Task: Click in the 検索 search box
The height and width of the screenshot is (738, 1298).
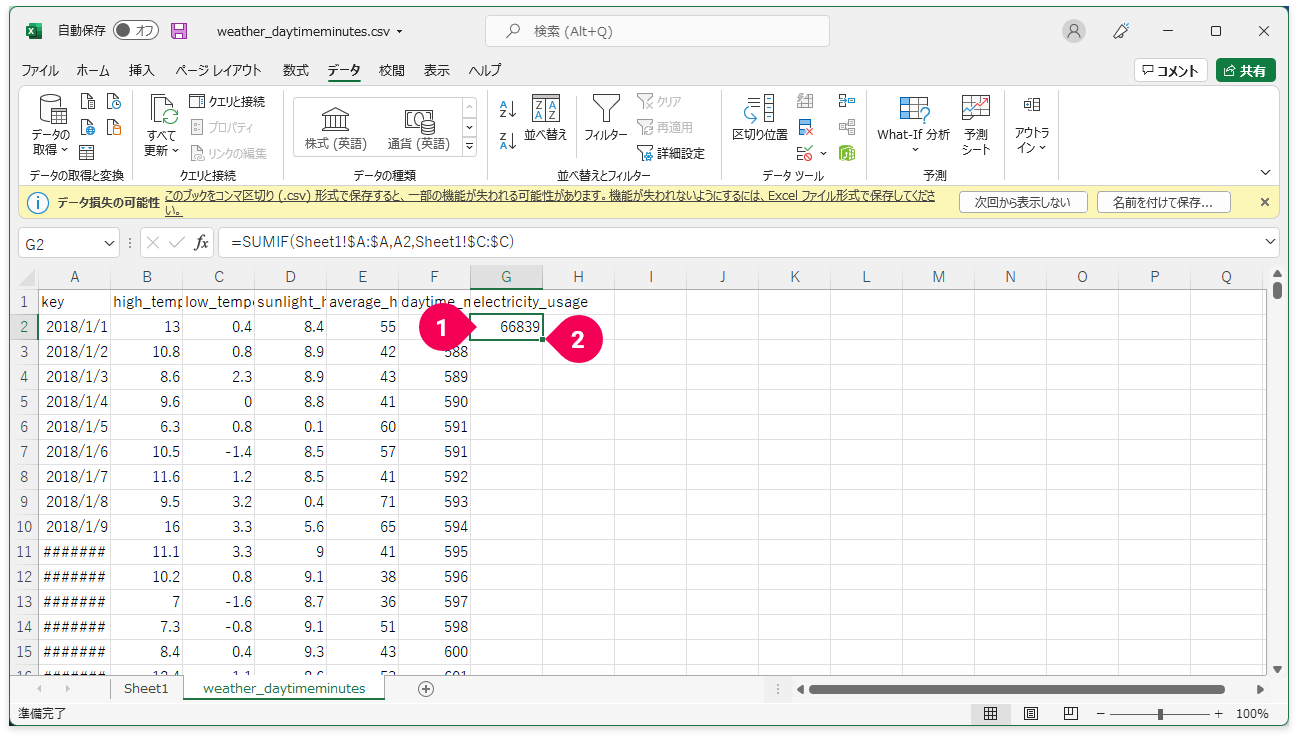Action: pos(657,31)
